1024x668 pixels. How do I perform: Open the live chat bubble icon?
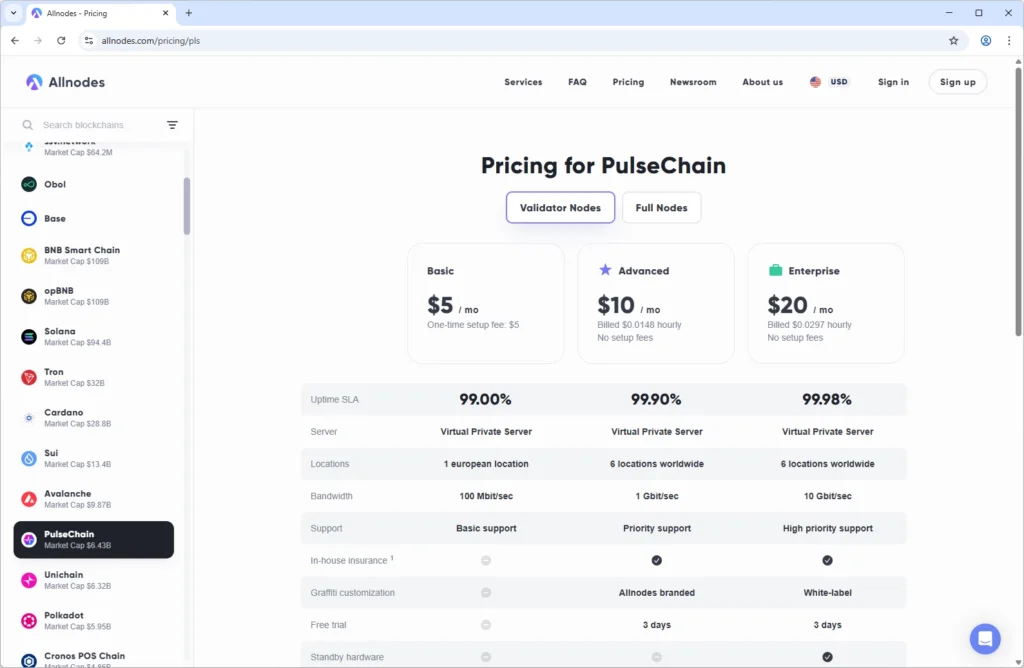click(985, 639)
